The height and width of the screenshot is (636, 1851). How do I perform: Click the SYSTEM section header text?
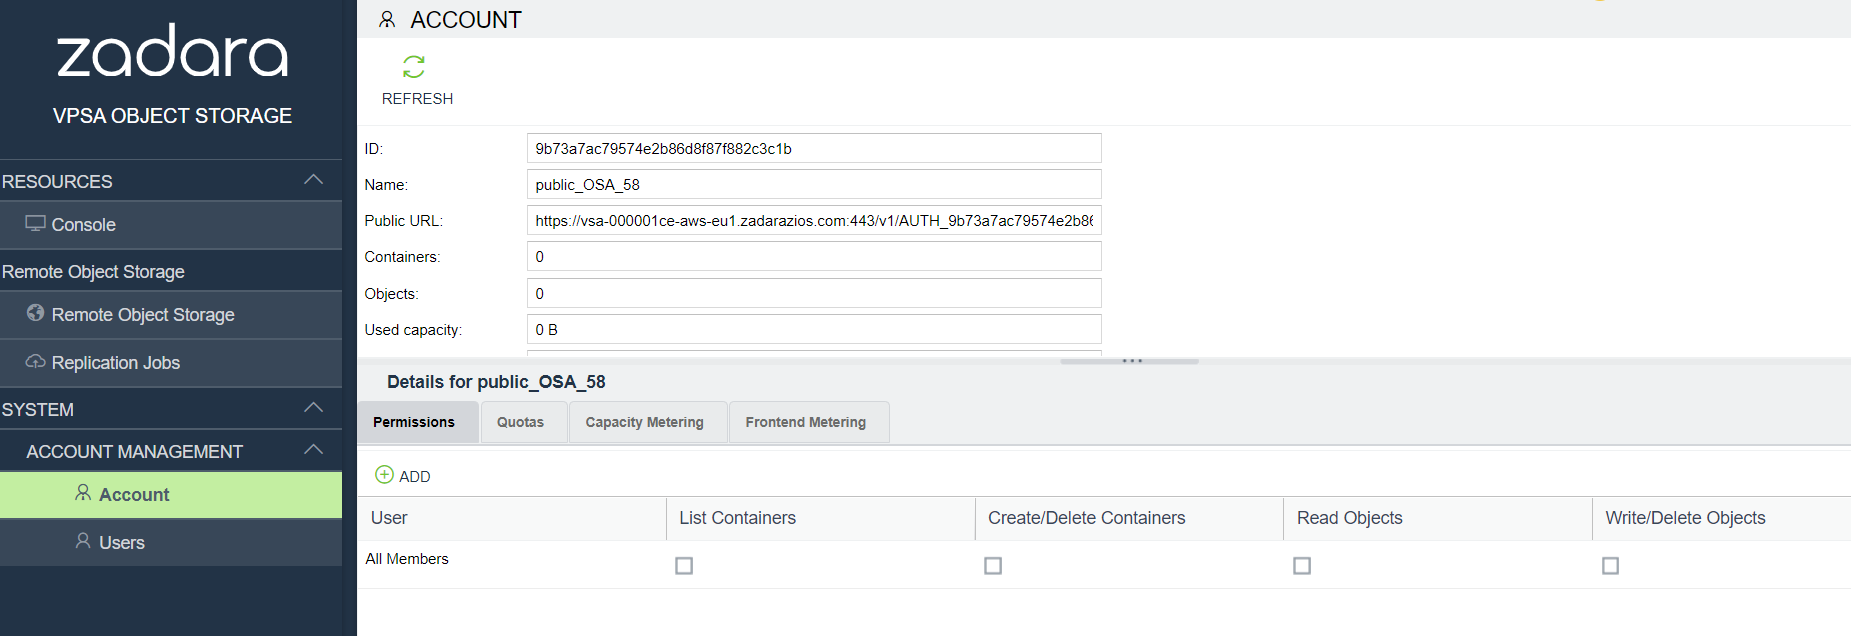38,410
